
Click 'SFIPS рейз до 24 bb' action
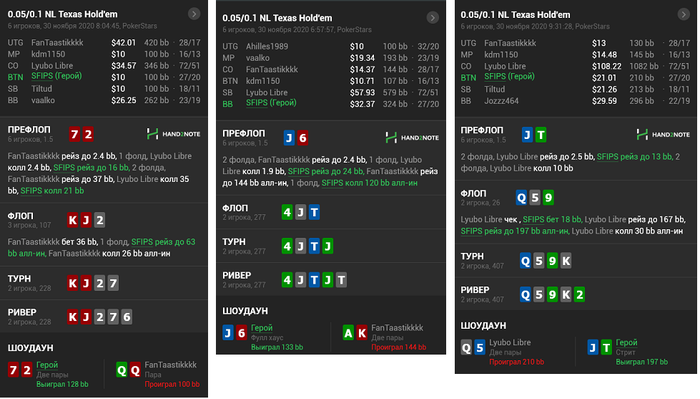point(325,171)
